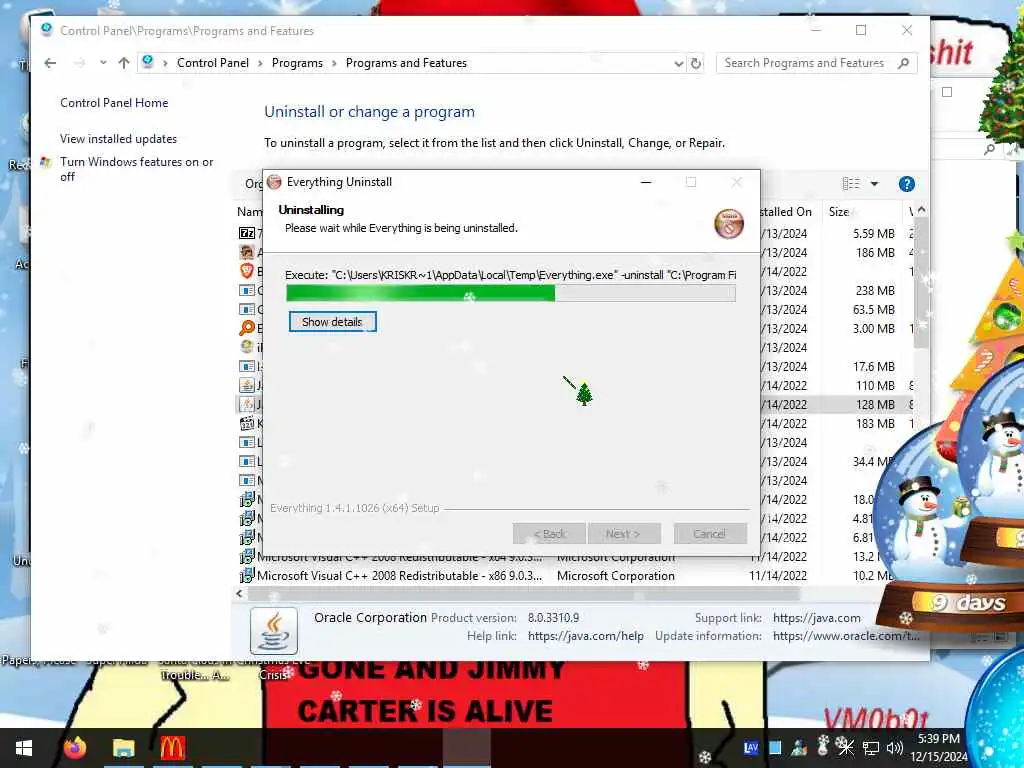The height and width of the screenshot is (768, 1024).
Task: Open the taskbar clock showing 5:39 PM
Action: 938,748
